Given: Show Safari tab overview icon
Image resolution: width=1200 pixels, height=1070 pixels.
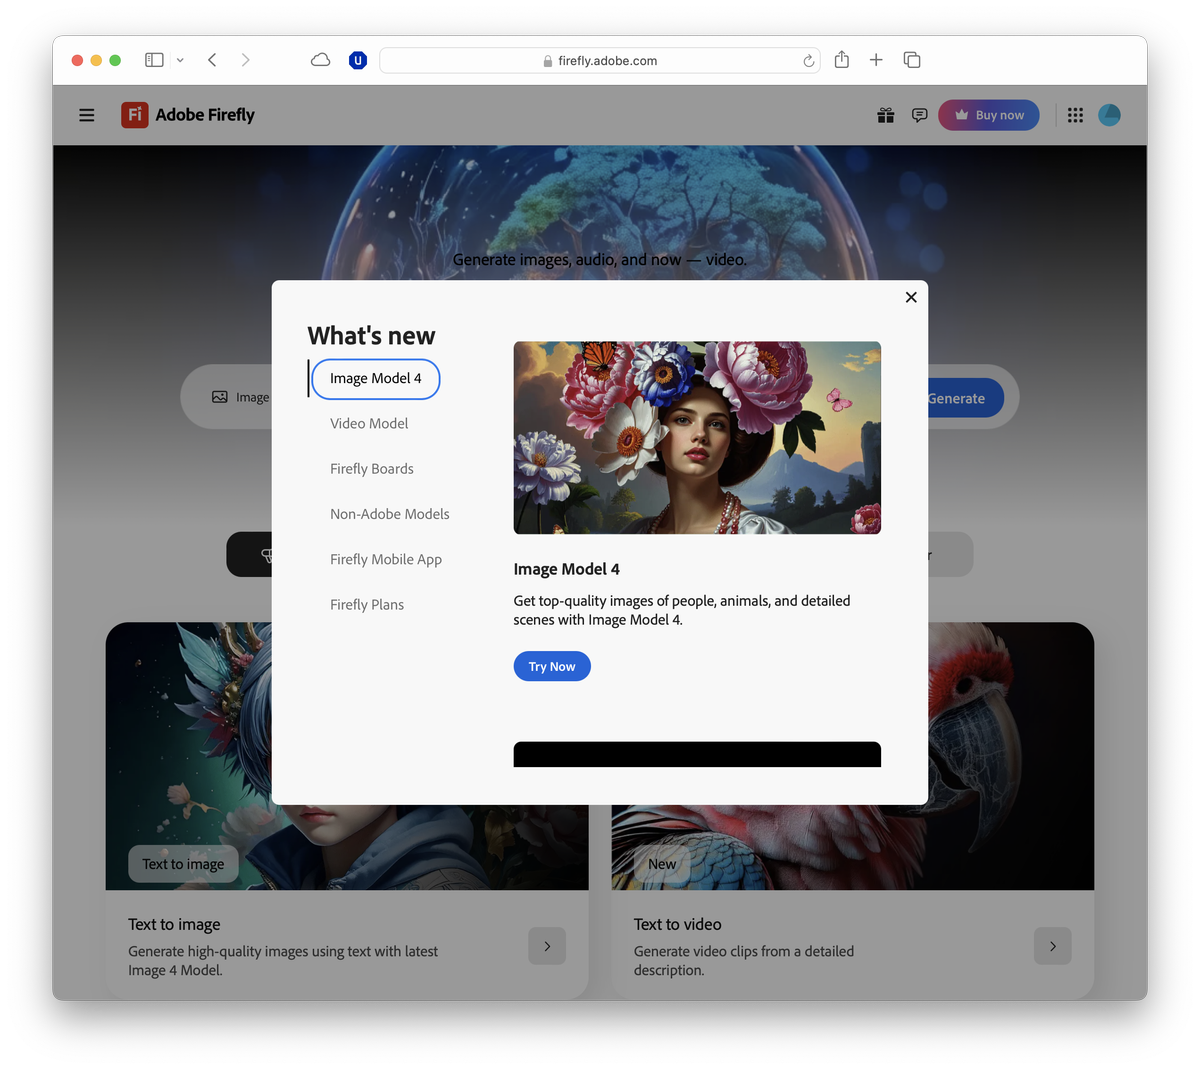Looking at the screenshot, I should tap(912, 60).
